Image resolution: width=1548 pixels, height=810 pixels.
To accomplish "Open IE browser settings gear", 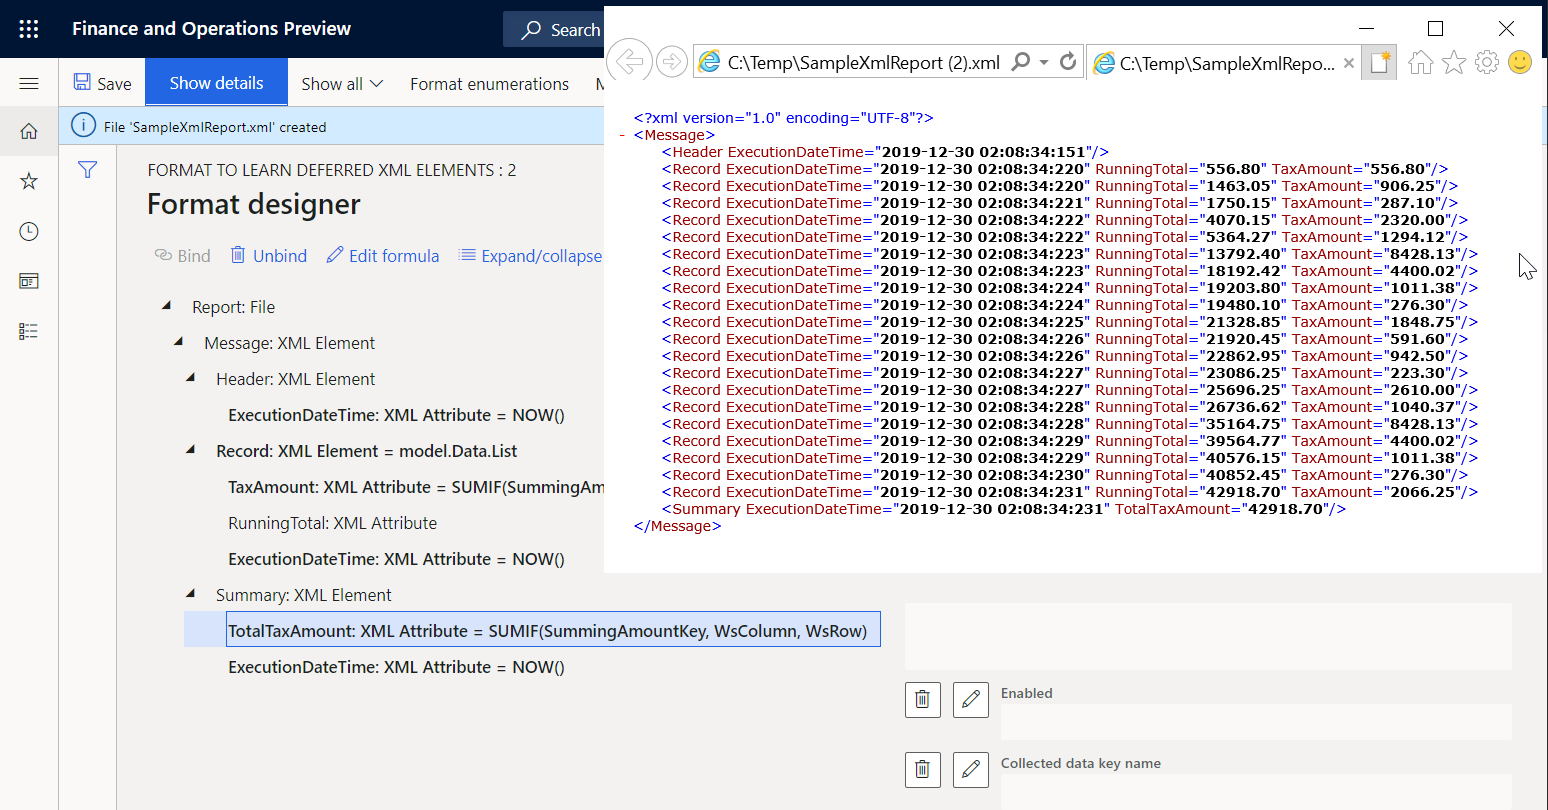I will tap(1487, 62).
